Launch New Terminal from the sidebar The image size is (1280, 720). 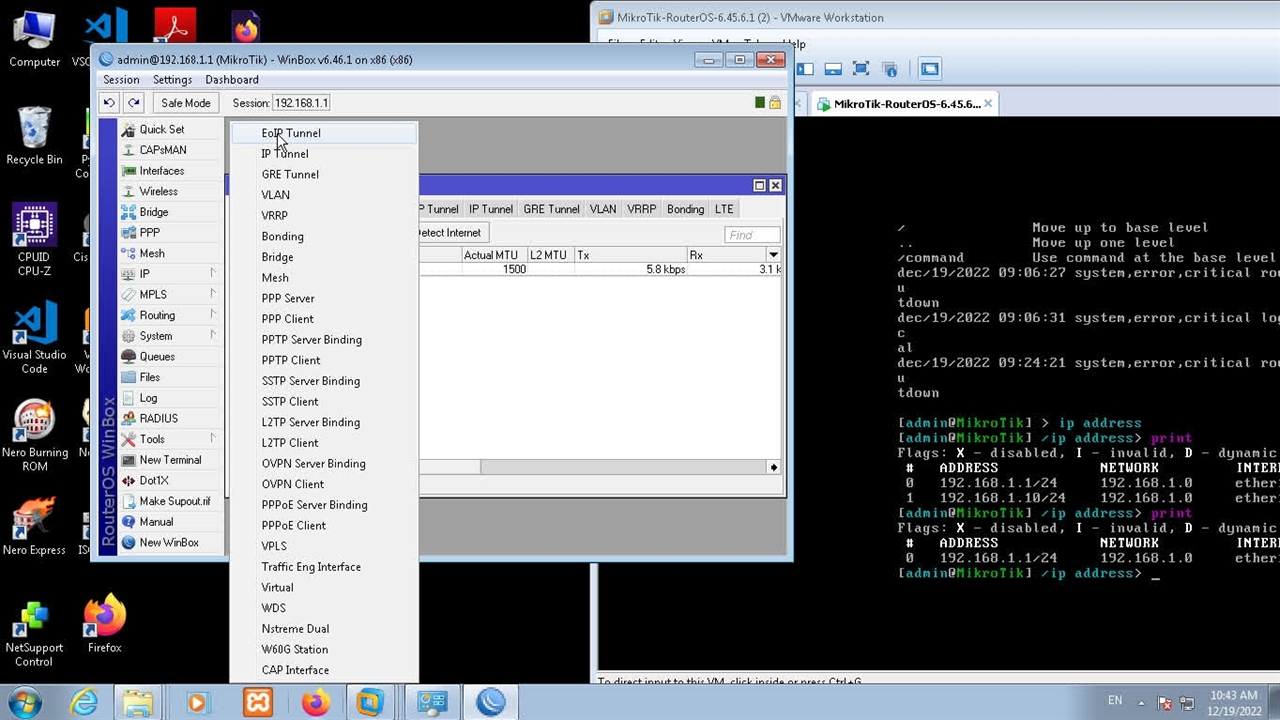tap(169, 460)
